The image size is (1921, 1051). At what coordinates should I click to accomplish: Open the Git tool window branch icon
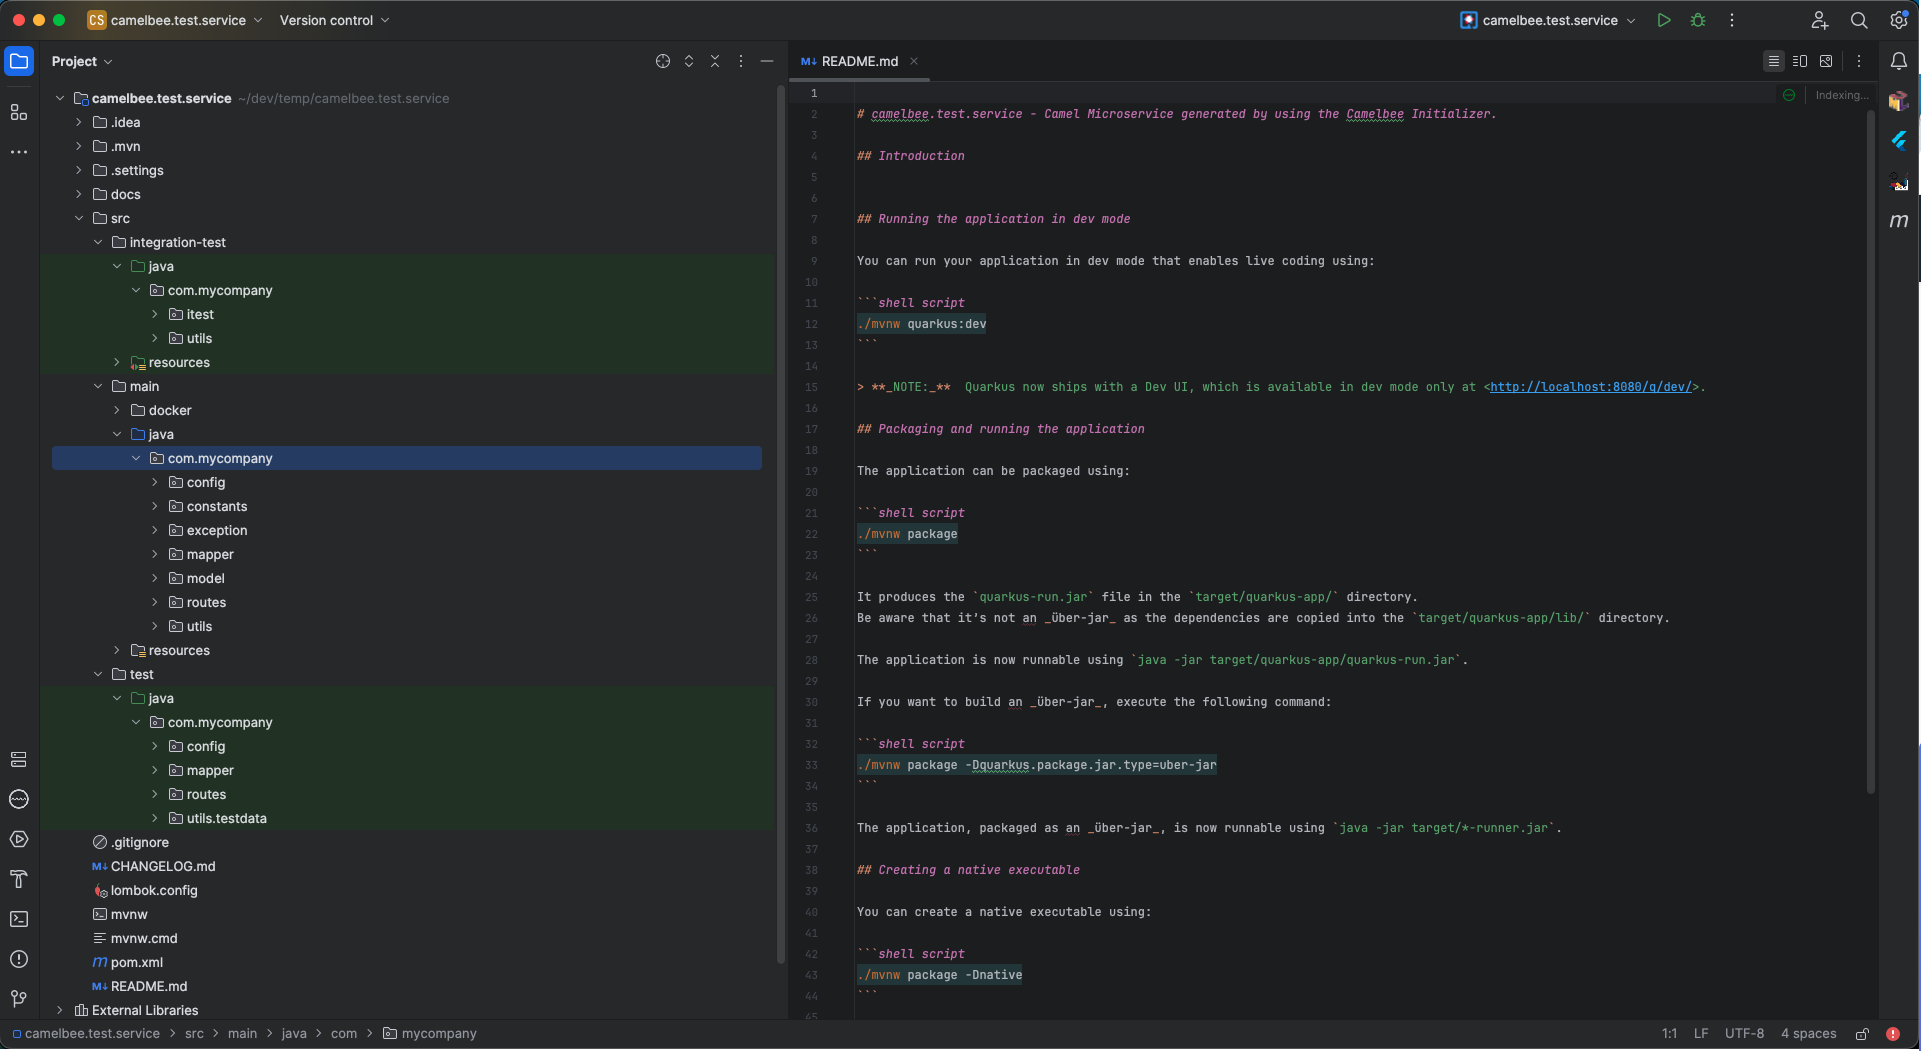(x=18, y=998)
